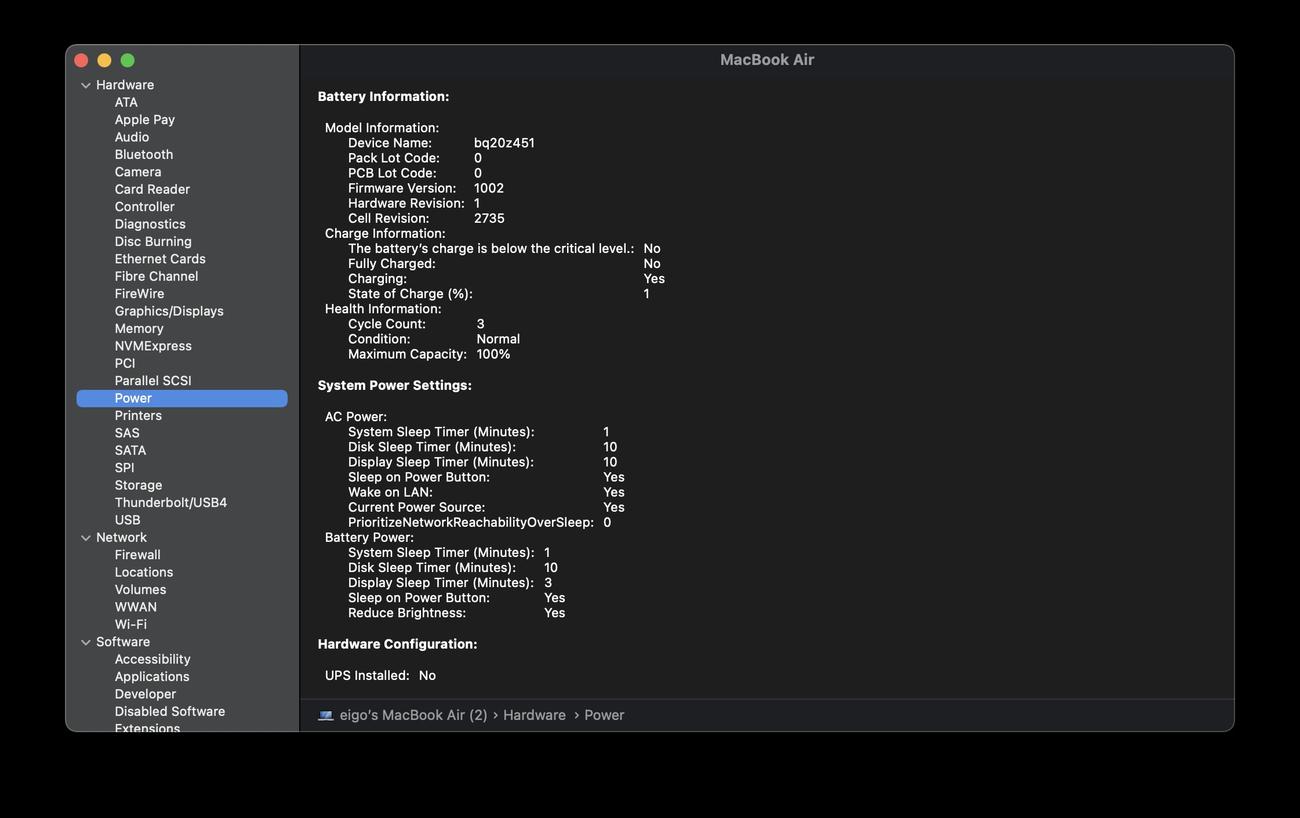Click the bq20z451 device name value
1300x818 pixels.
(x=504, y=143)
